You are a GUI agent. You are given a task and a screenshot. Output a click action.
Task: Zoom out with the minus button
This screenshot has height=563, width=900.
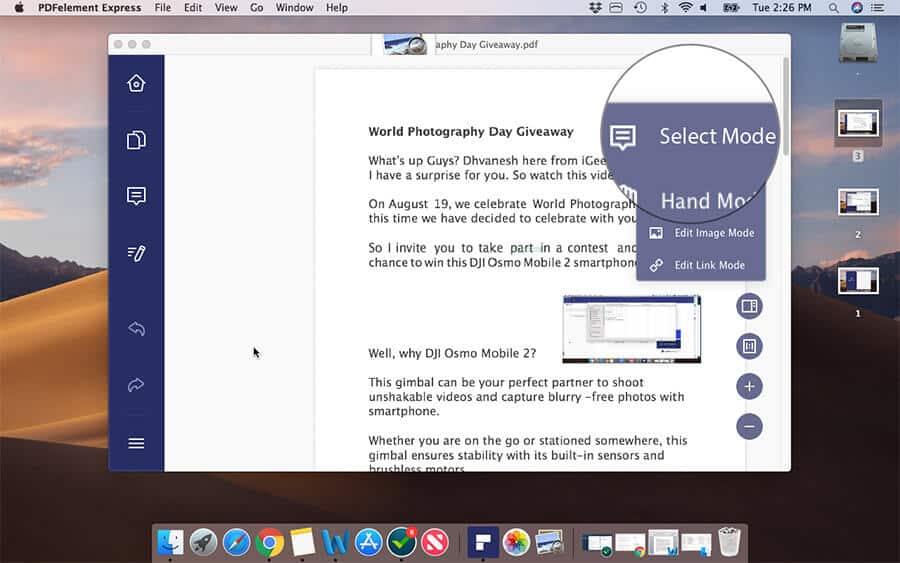749,426
